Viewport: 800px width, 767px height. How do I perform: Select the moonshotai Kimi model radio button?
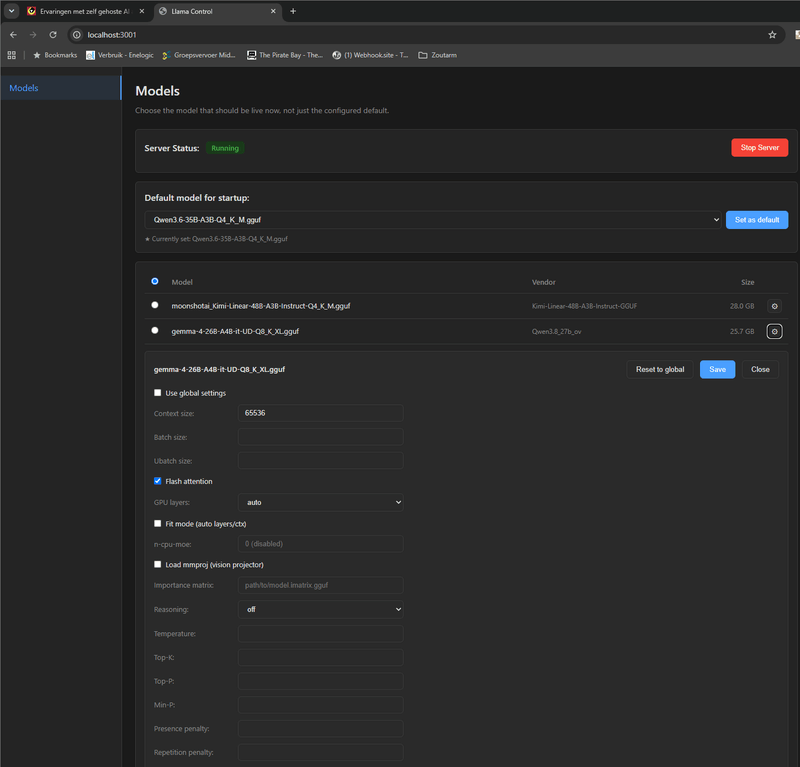pyautogui.click(x=155, y=305)
